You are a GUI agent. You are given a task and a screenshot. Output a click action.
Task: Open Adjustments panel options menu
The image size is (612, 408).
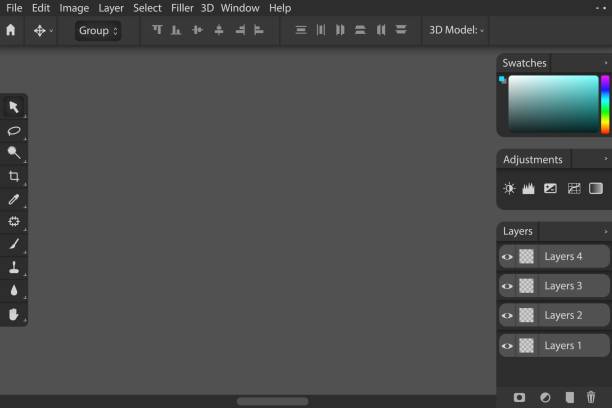606,159
